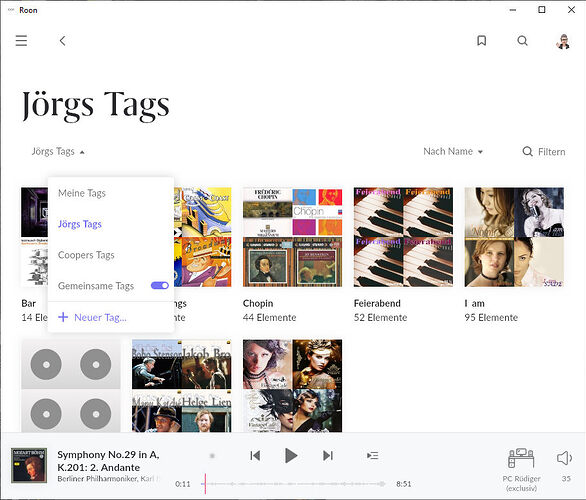
Task: Open the Mozart album cover in footer
Action: point(29,466)
